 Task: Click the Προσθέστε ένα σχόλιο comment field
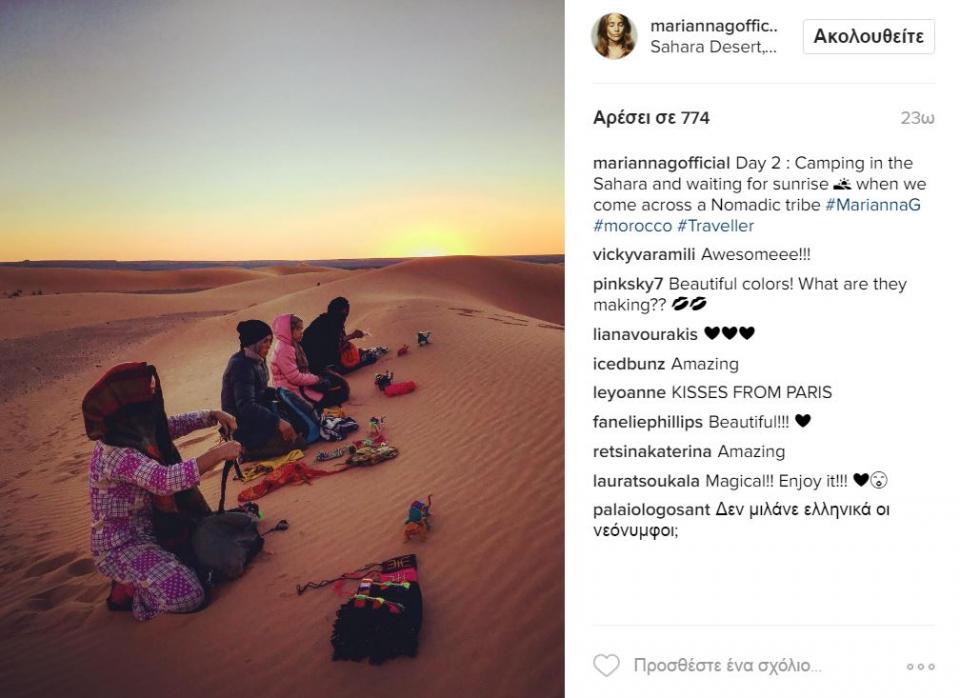727,666
